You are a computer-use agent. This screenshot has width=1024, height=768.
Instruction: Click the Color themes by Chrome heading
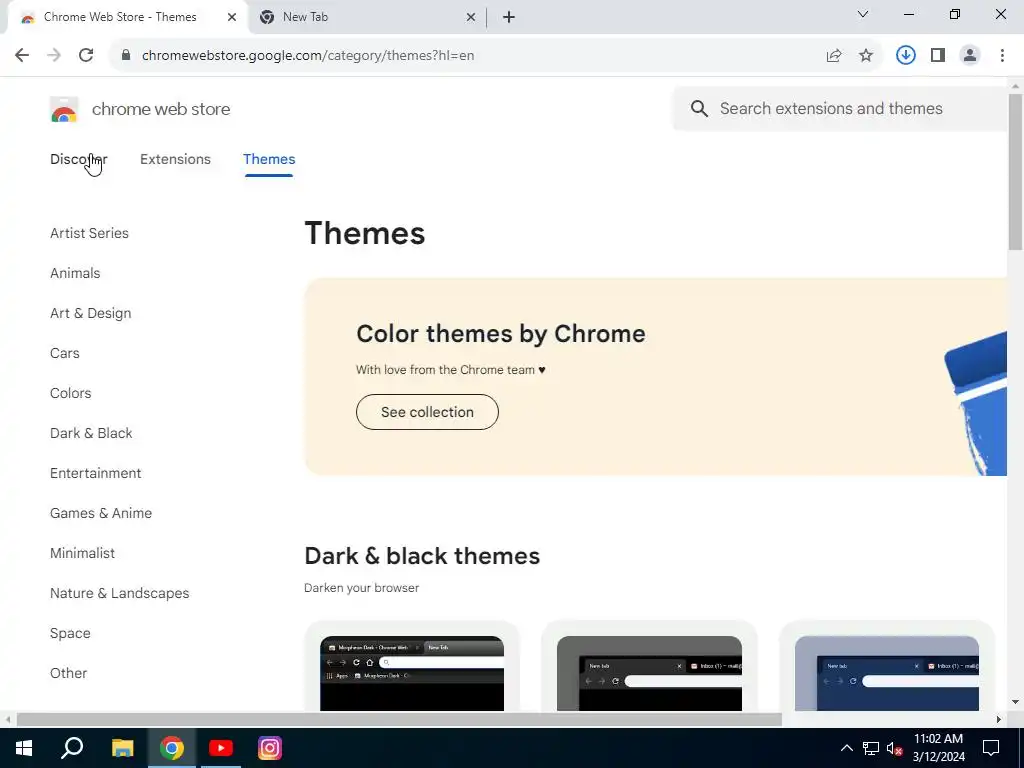(x=501, y=334)
